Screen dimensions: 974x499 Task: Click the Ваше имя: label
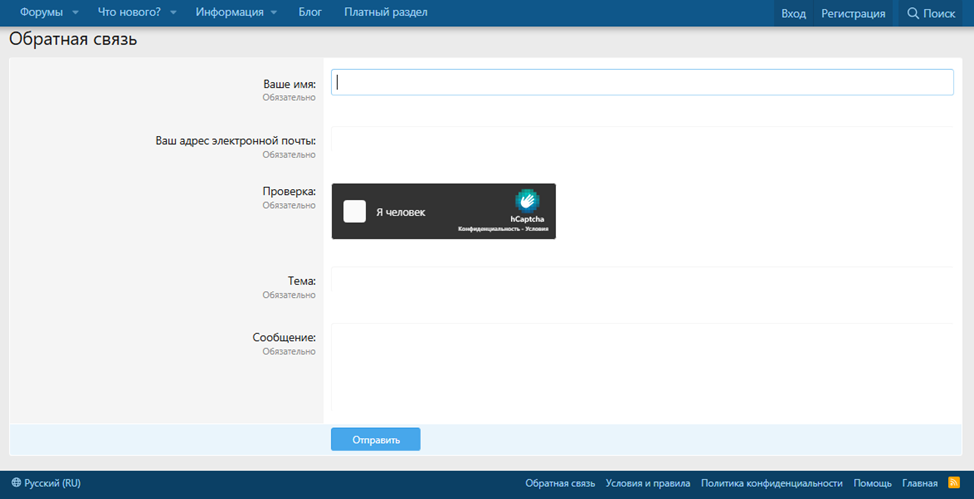pyautogui.click(x=289, y=84)
